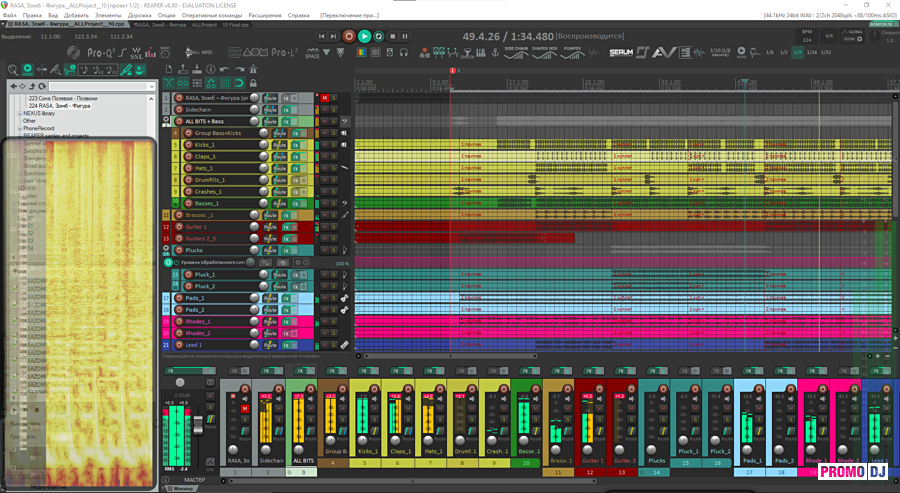Viewport: 900px width, 493px height.
Task: Go to project start using transport button
Action: [321, 36]
